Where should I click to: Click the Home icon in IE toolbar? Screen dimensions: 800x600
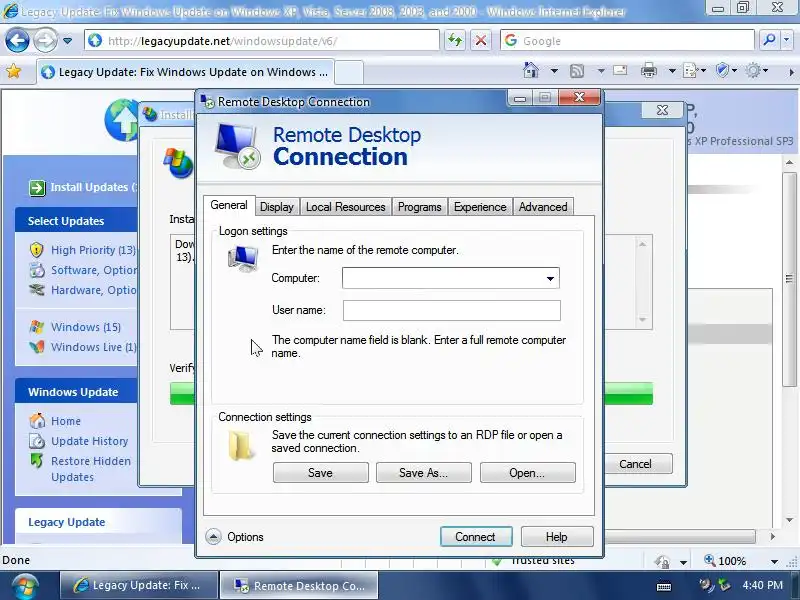click(531, 70)
